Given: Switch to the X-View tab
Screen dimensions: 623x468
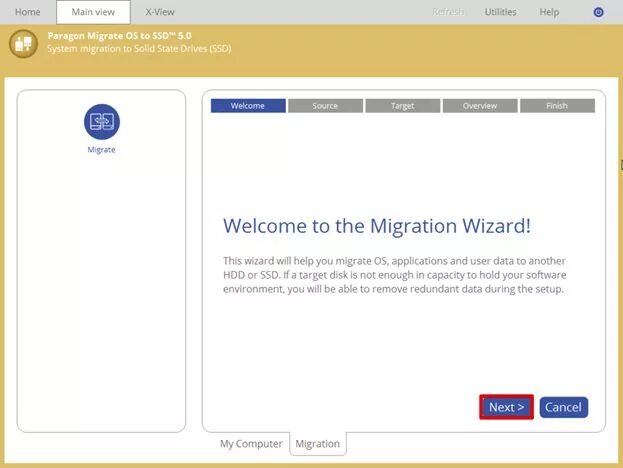Looking at the screenshot, I should tap(160, 12).
